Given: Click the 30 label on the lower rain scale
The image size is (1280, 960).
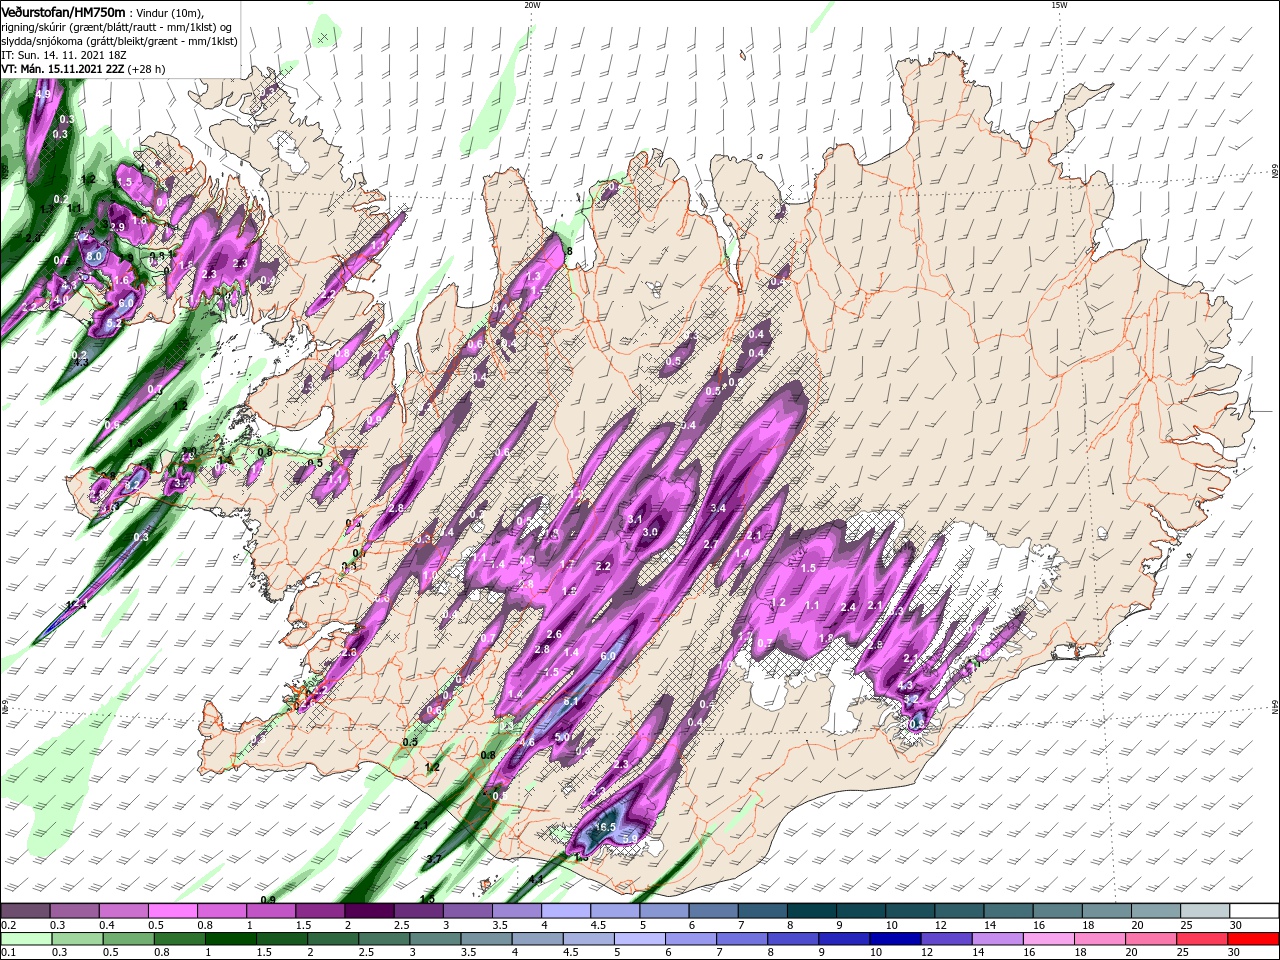Looking at the screenshot, I should tap(1234, 953).
